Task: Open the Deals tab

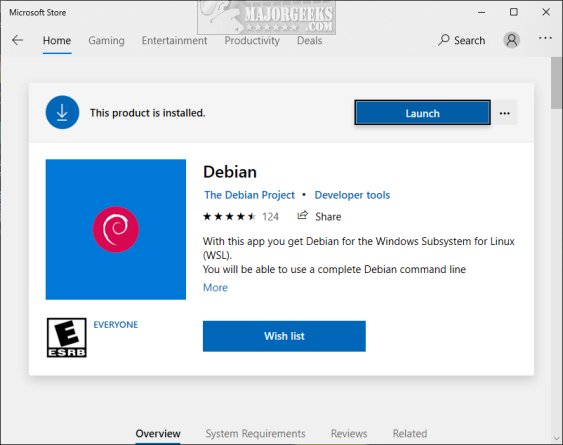Action: (x=310, y=41)
